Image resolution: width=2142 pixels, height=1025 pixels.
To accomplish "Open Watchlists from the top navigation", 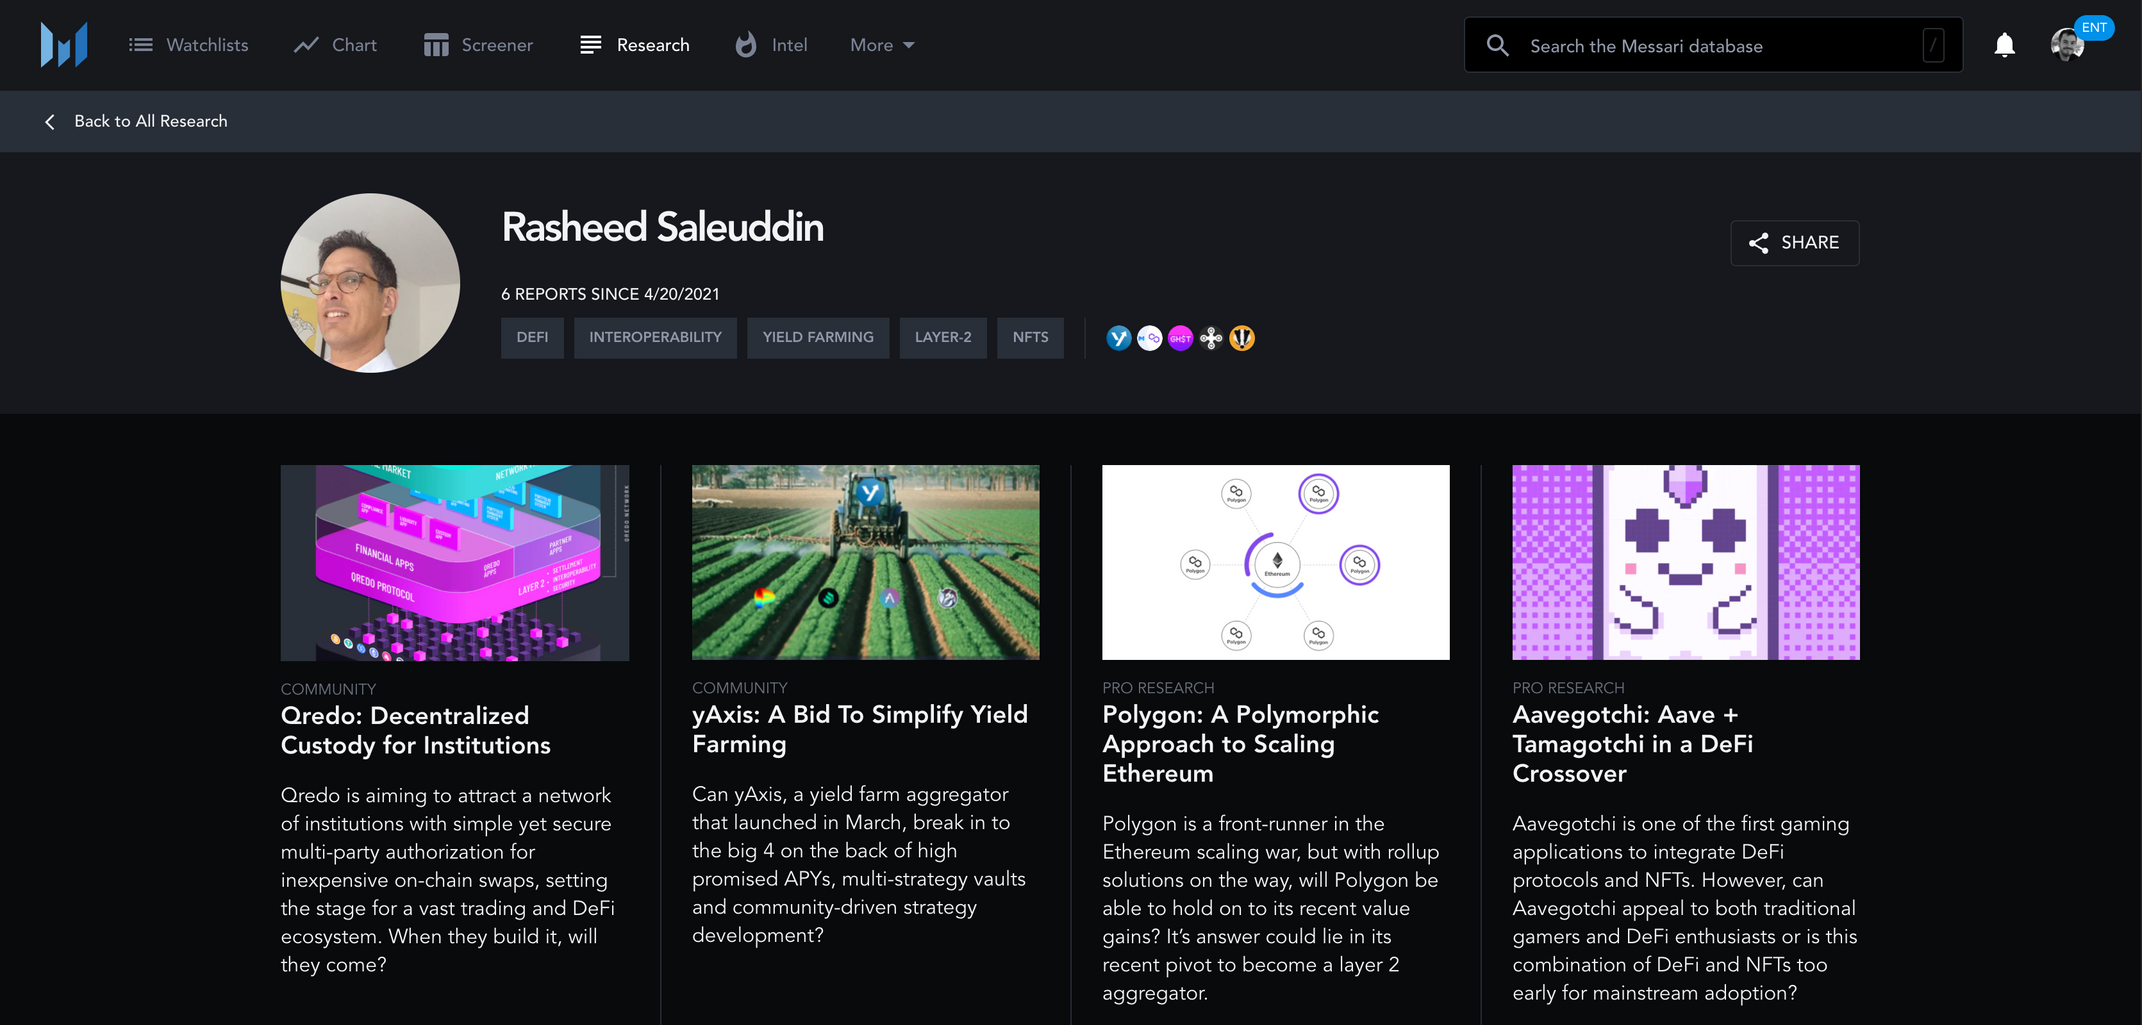I will (189, 45).
